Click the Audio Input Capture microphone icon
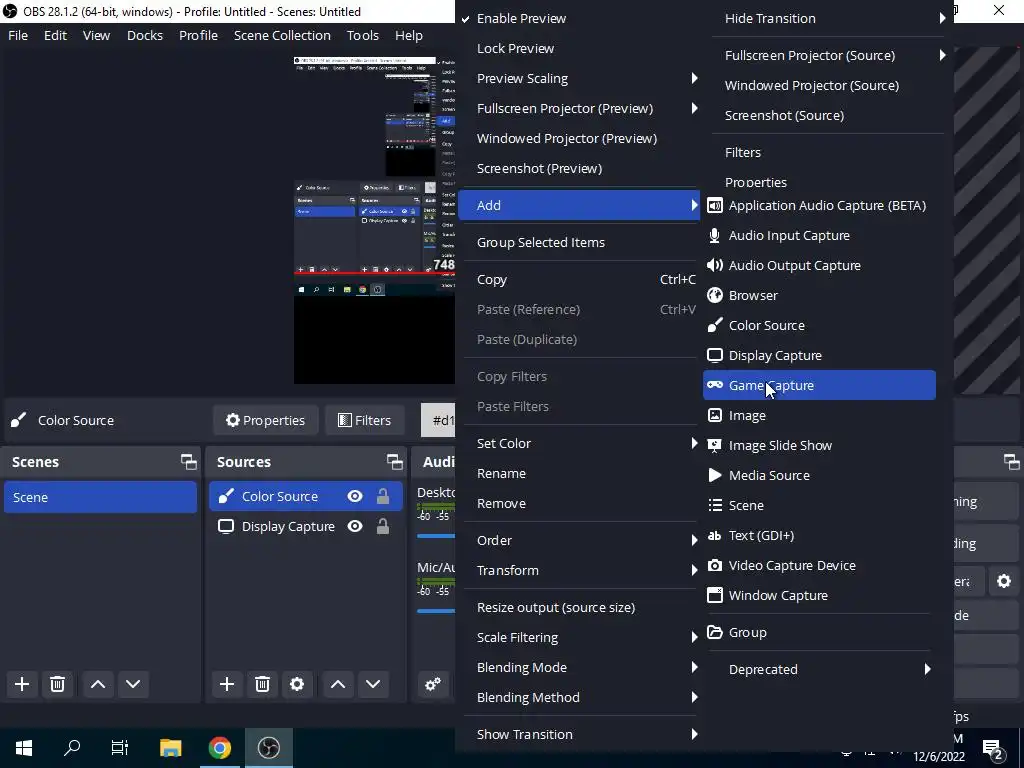This screenshot has width=1024, height=768. coord(715,236)
